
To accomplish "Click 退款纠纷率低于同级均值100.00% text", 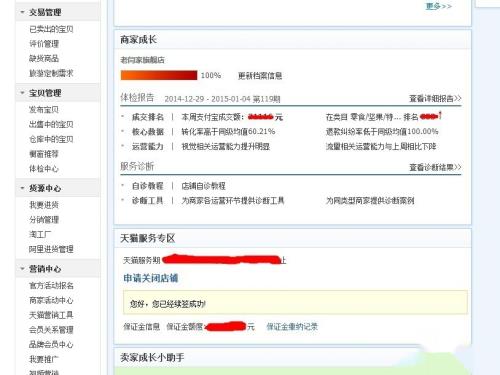I will pos(382,132).
